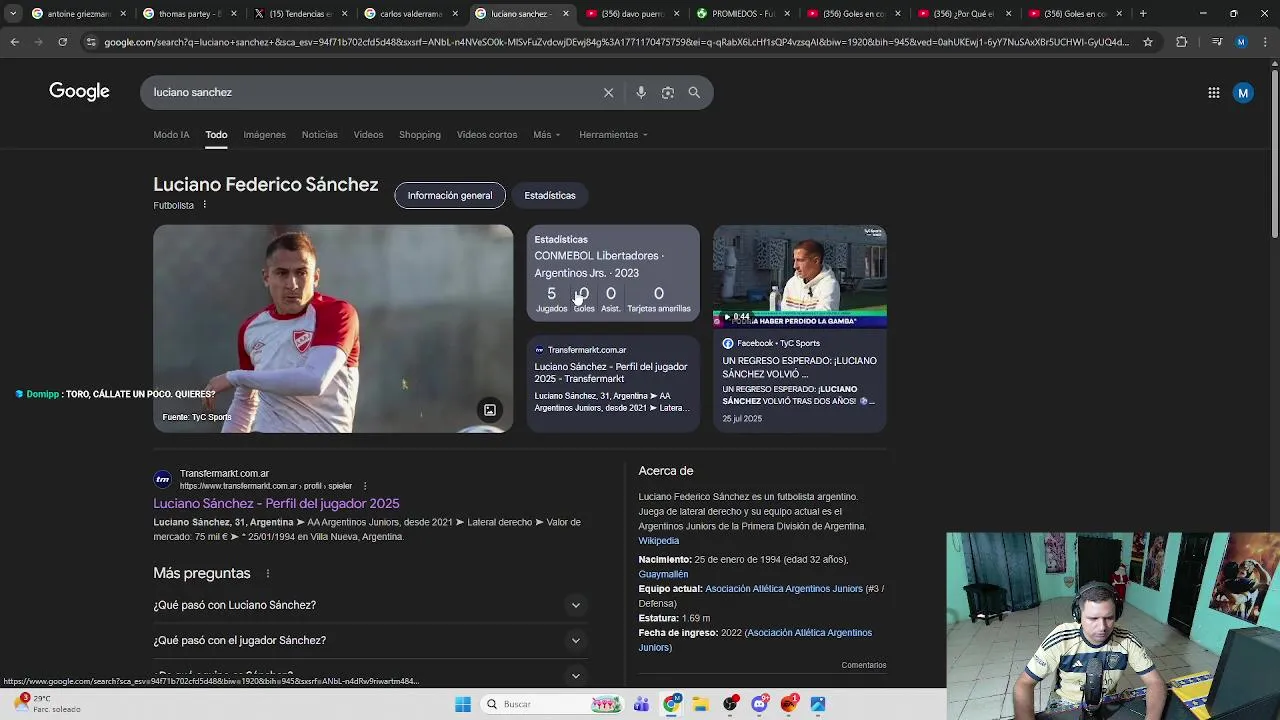Play the TyC Sports video thumbnail

800,277
